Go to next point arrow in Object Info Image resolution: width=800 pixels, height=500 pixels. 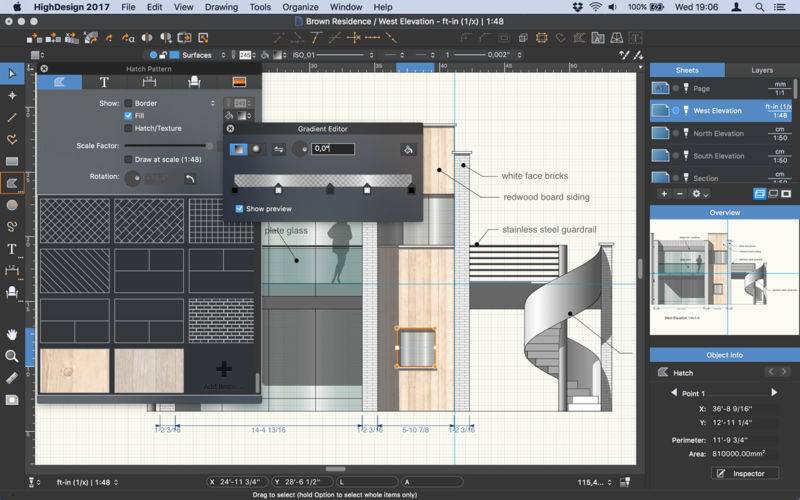point(774,392)
